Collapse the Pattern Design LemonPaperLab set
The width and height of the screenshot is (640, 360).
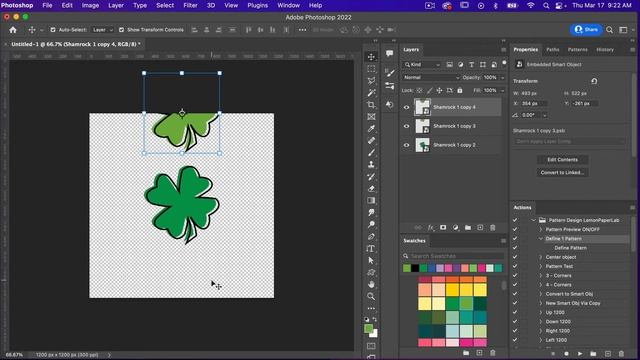click(x=533, y=220)
